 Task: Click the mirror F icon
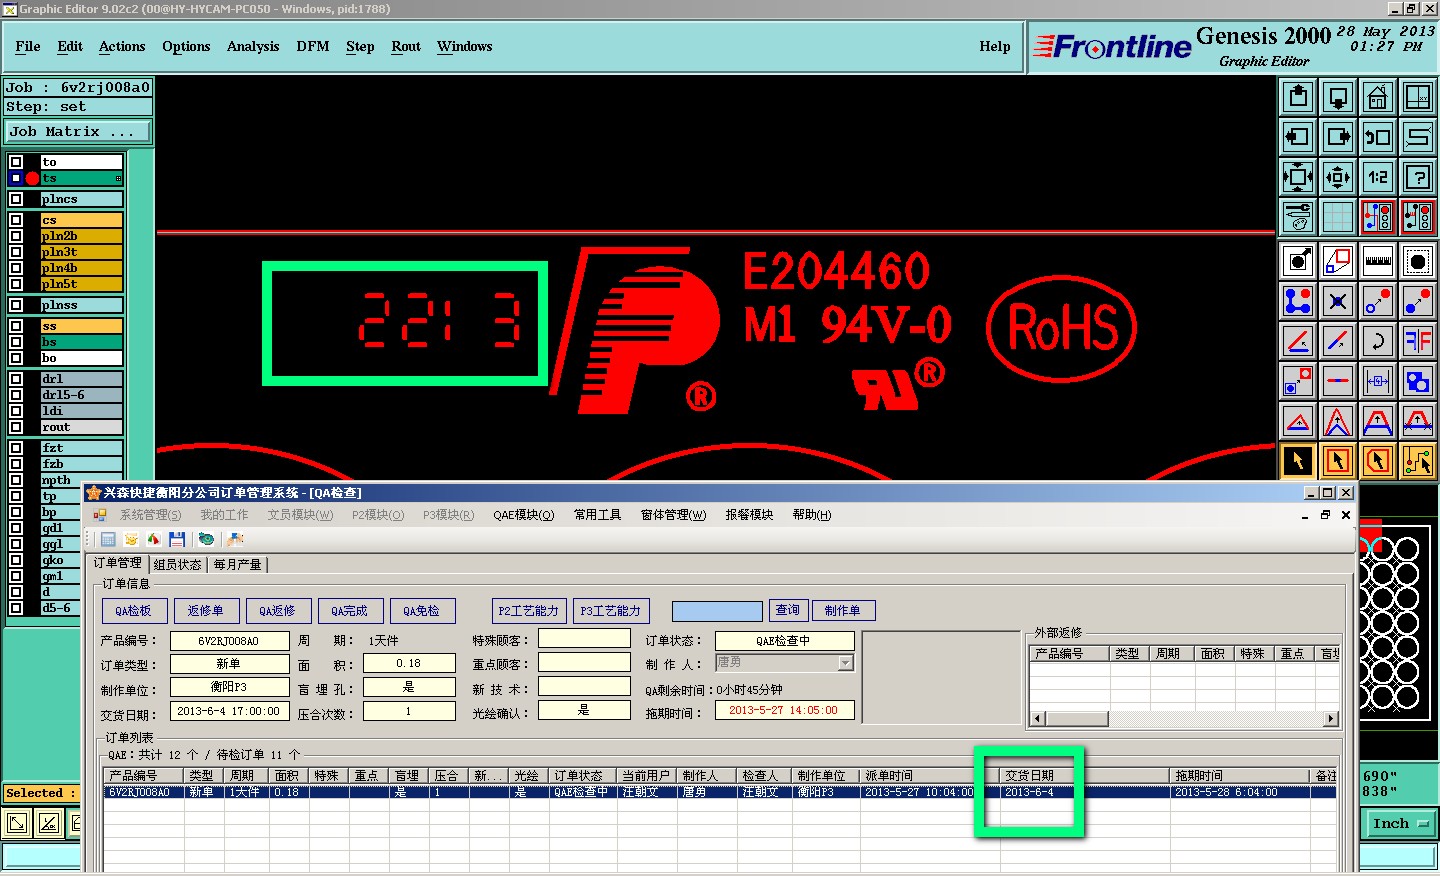click(x=1418, y=341)
